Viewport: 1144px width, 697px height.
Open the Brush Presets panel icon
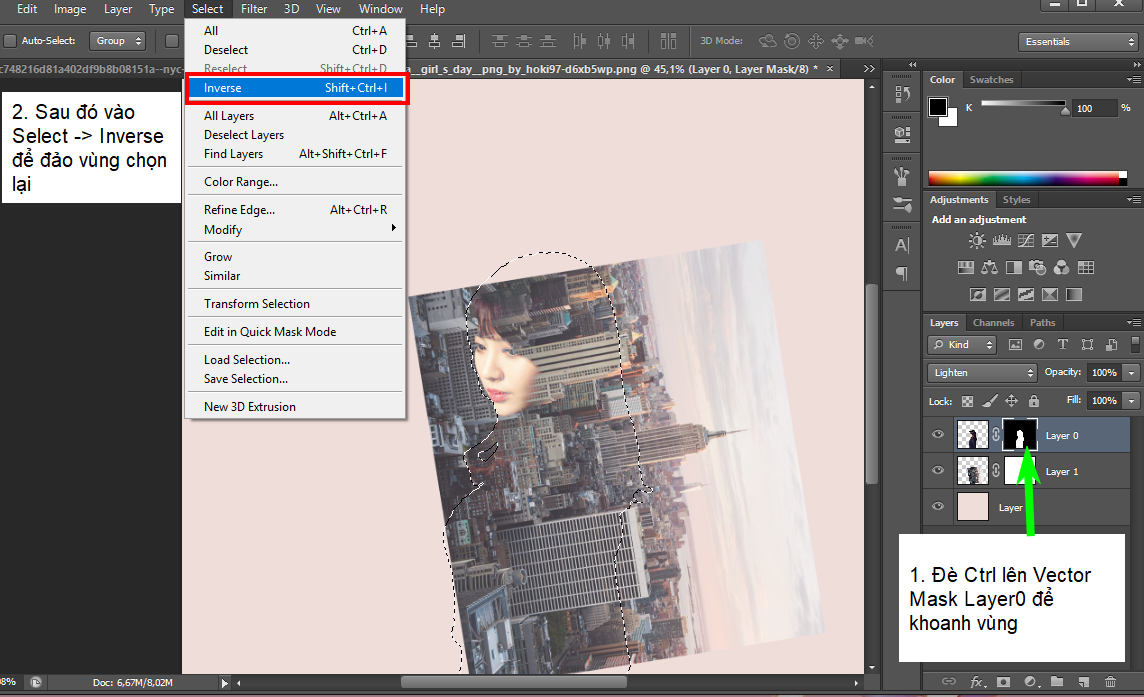[902, 205]
